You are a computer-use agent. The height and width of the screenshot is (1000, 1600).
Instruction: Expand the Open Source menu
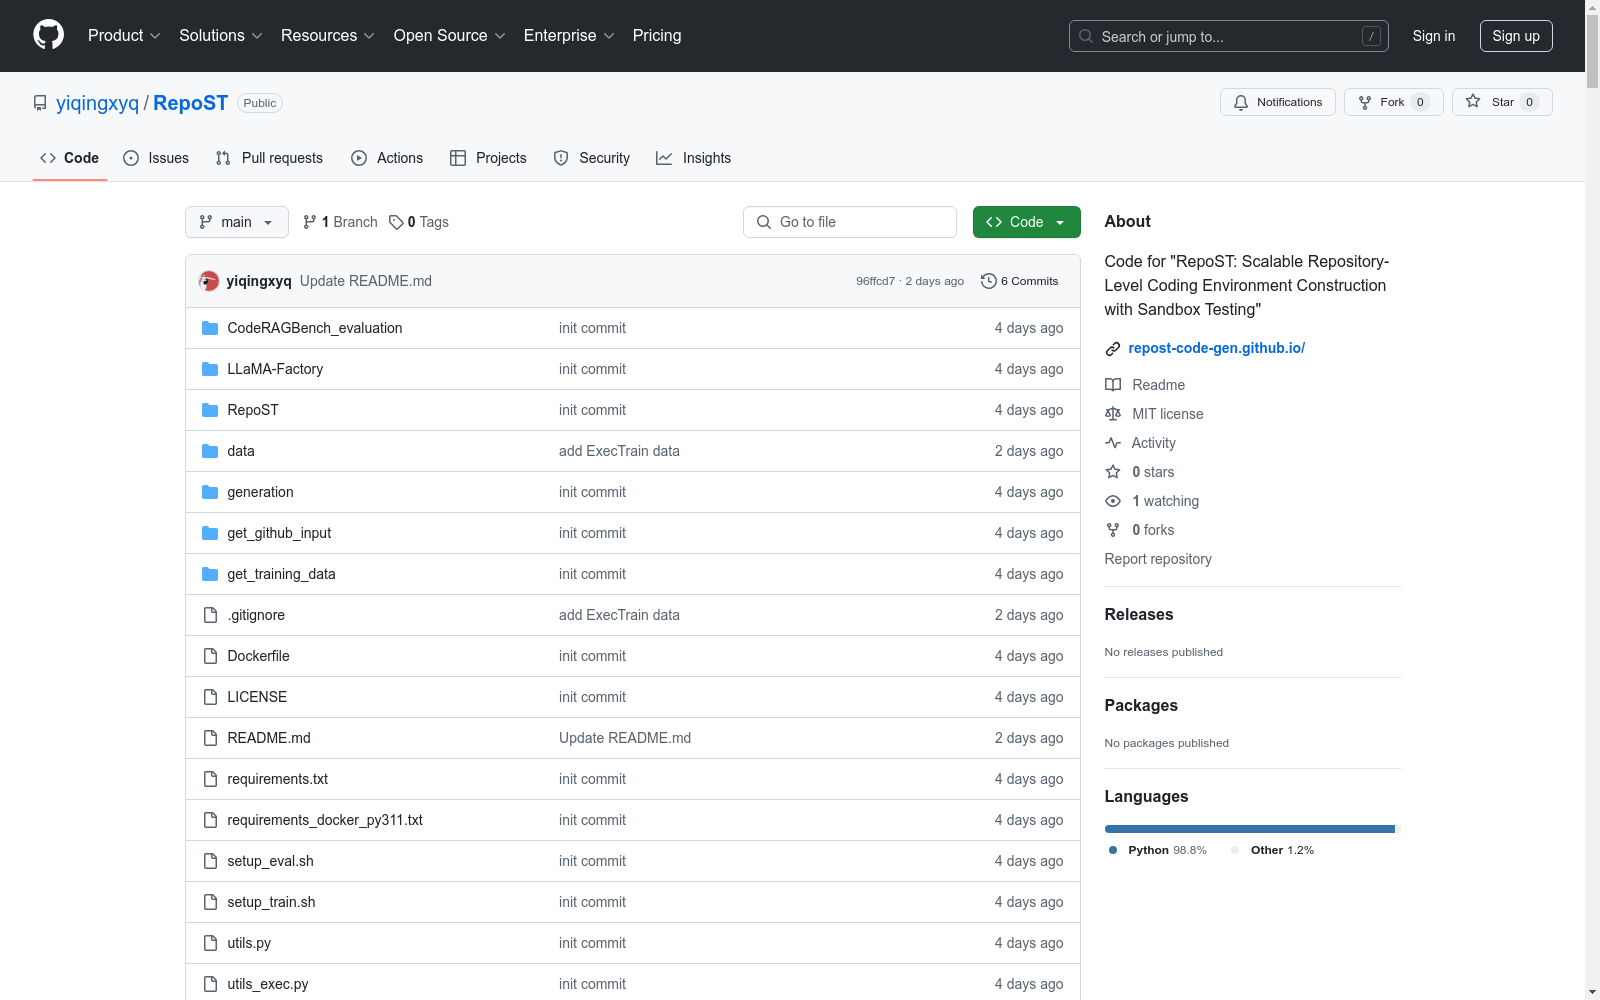pyautogui.click(x=450, y=36)
